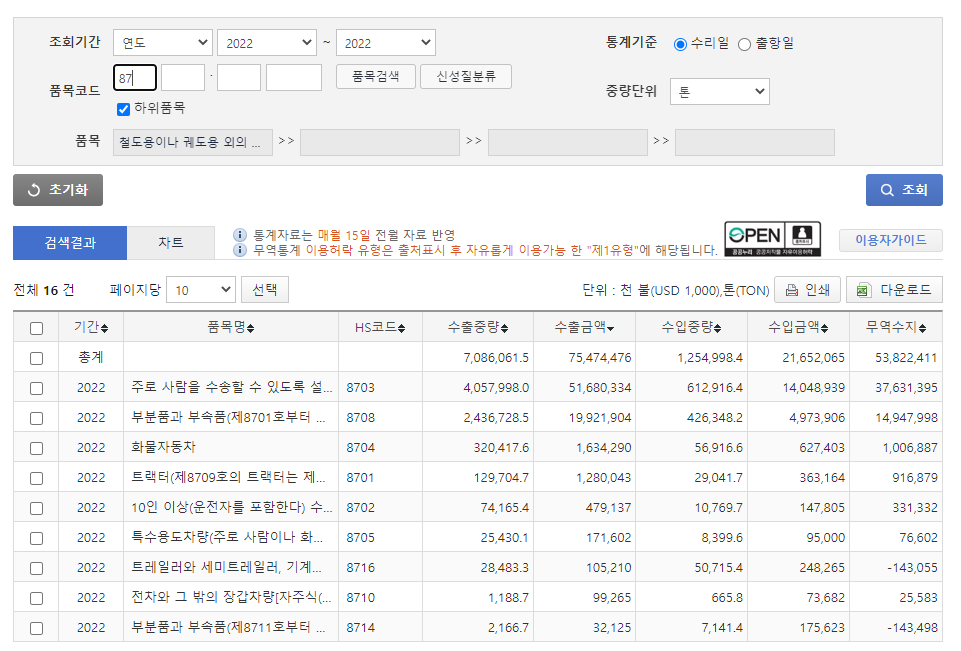Check the HS code 8714 row checkbox
Image resolution: width=961 pixels, height=651 pixels.
click(x=36, y=628)
